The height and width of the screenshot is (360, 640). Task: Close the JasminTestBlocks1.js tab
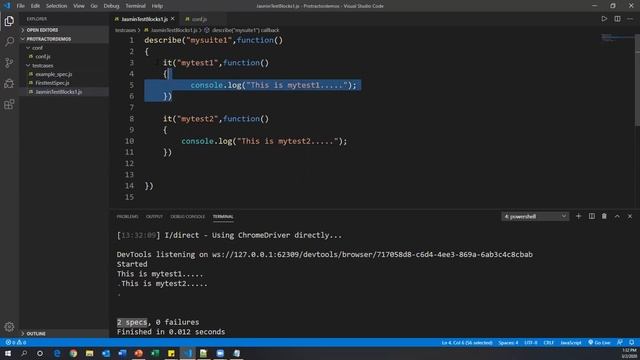point(173,19)
